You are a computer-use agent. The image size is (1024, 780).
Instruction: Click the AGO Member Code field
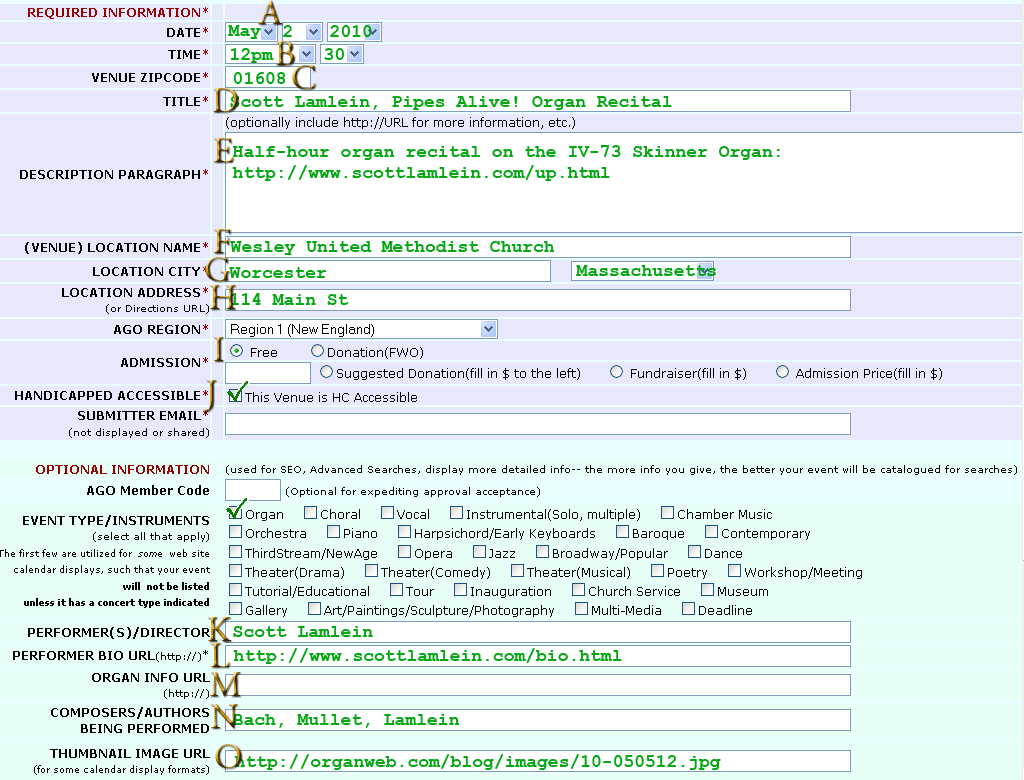(253, 490)
